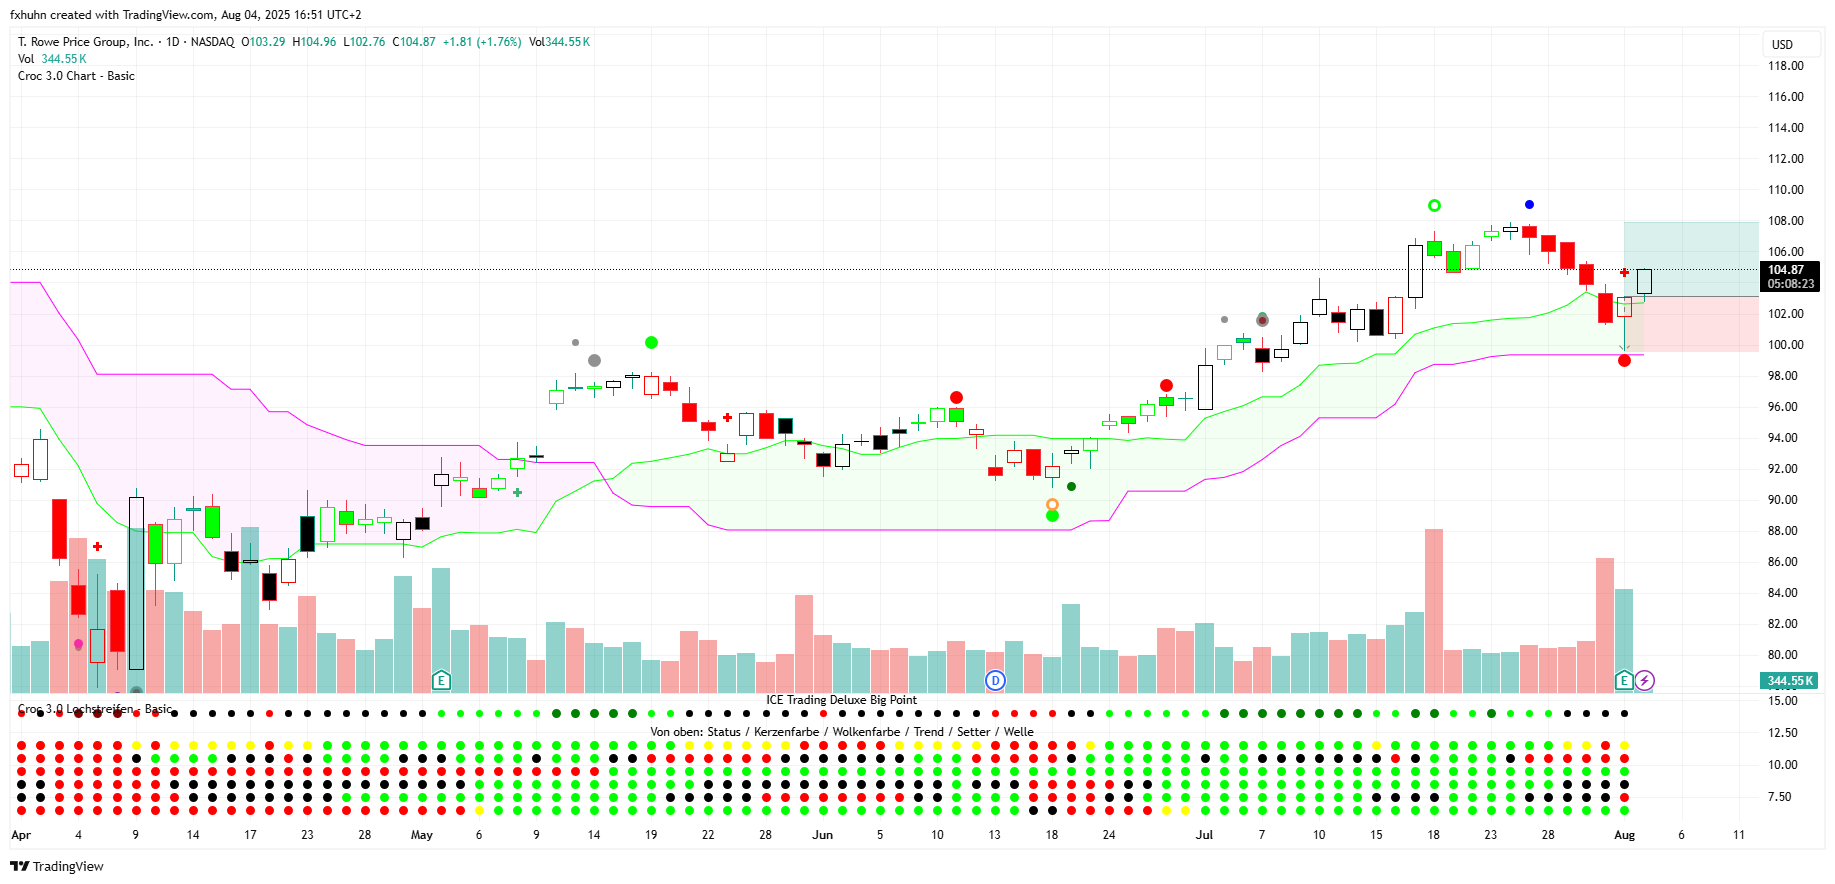
Task: Click the 104.87 current price label
Action: tap(1785, 270)
